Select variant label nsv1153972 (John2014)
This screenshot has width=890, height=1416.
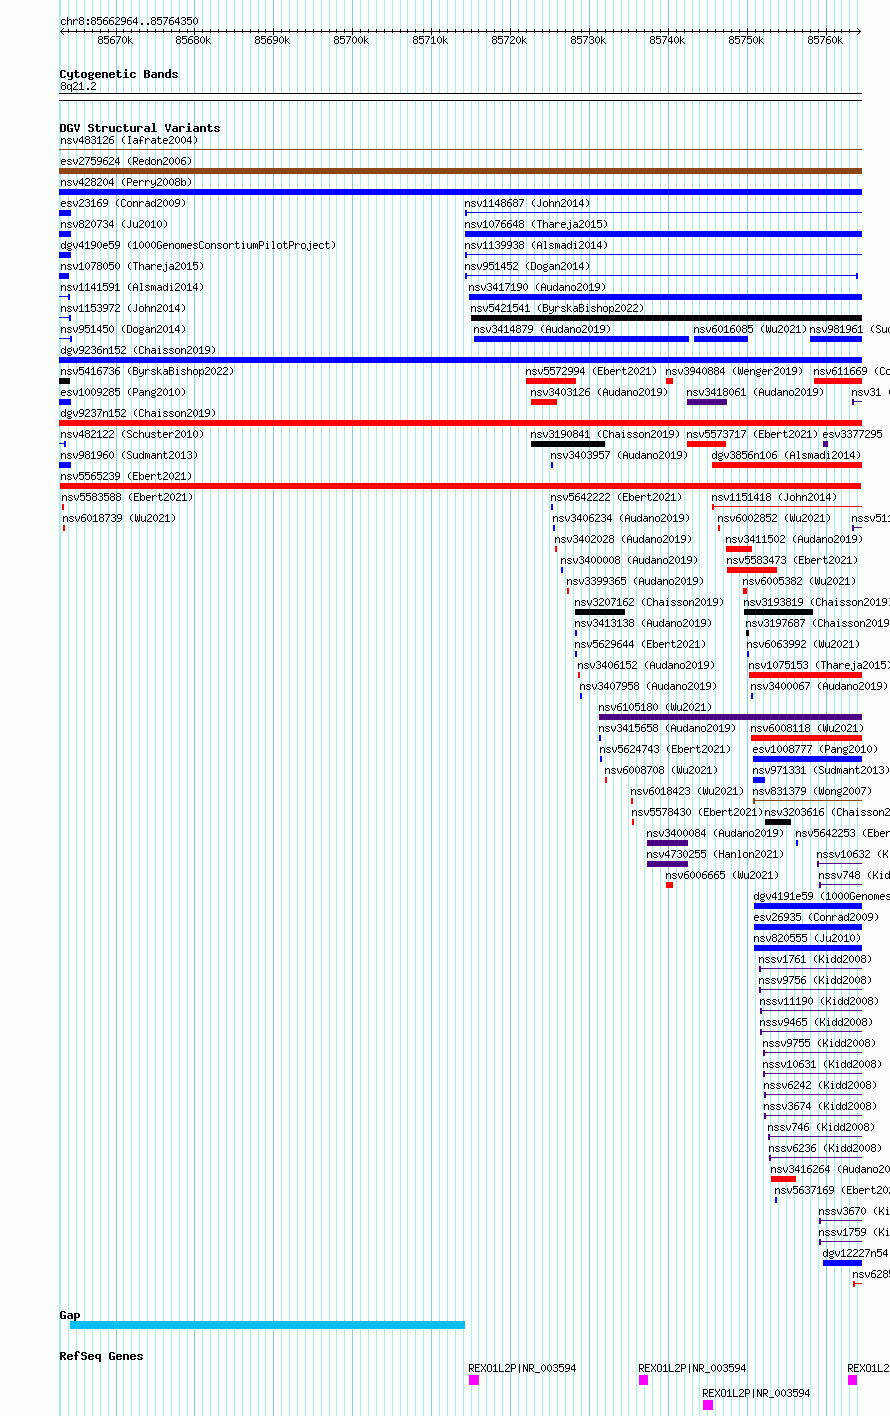[x=123, y=308]
